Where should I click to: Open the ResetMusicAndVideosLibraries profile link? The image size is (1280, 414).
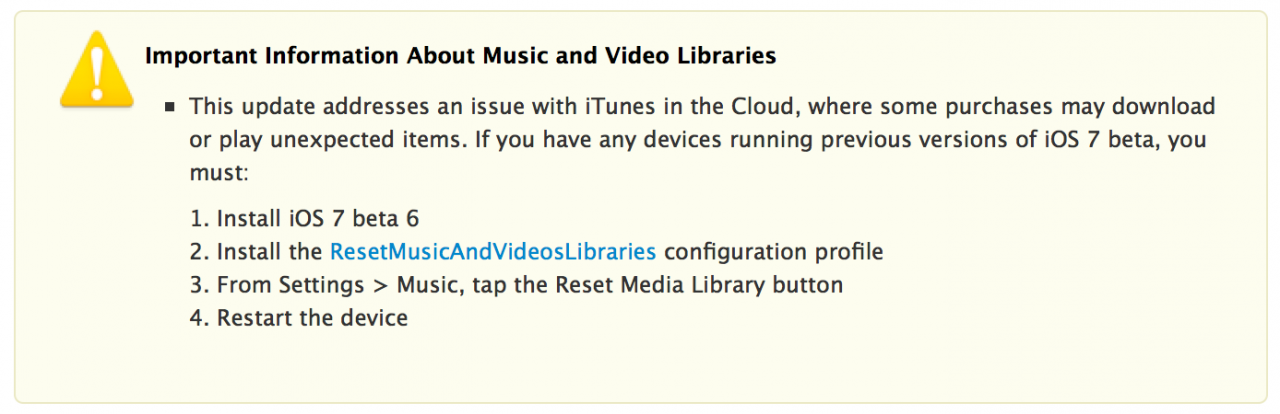[x=493, y=251]
